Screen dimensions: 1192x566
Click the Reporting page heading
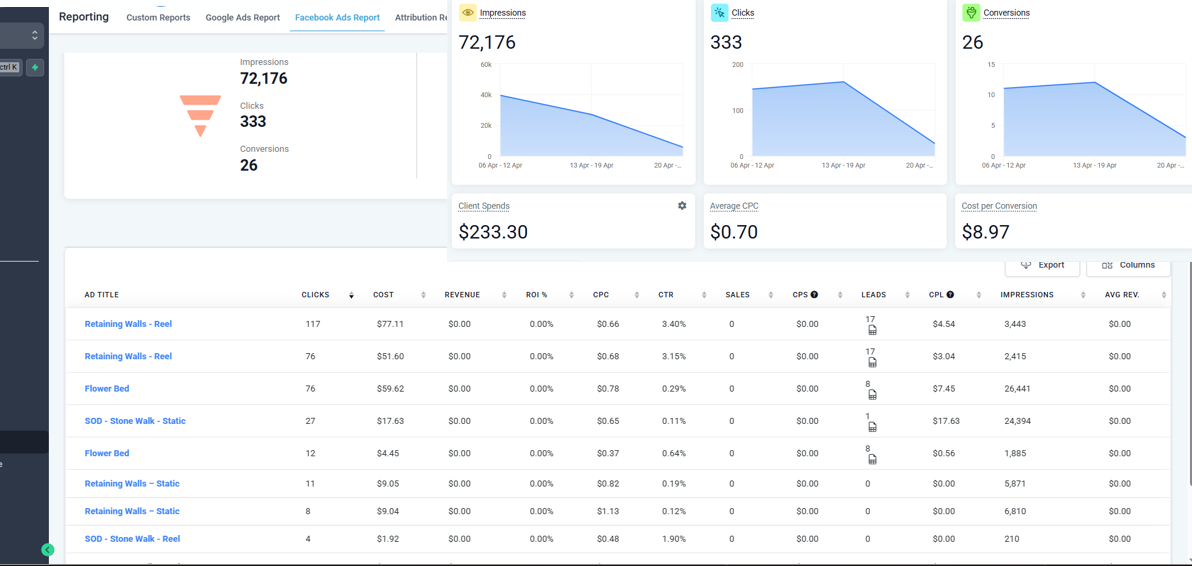(84, 17)
